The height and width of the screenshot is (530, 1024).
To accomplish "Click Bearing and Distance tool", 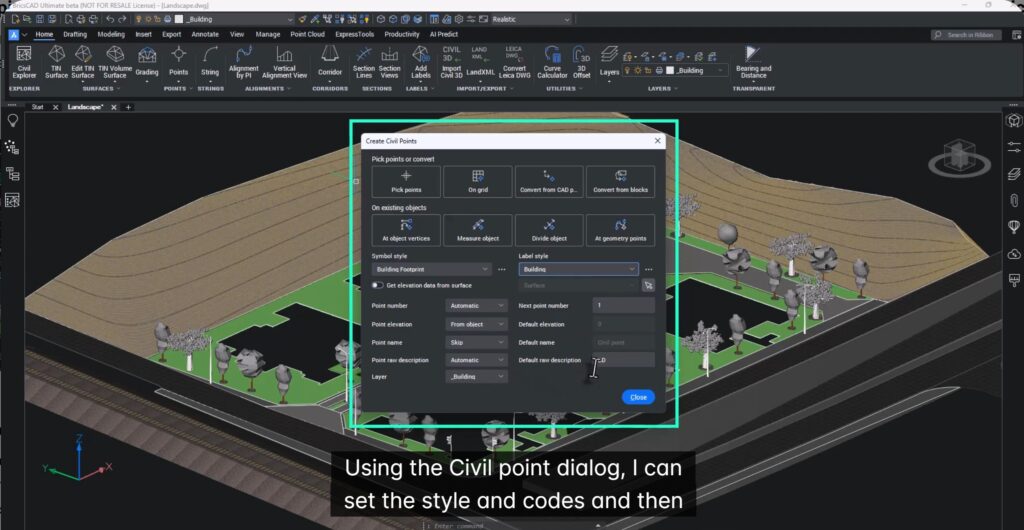I will [753, 63].
